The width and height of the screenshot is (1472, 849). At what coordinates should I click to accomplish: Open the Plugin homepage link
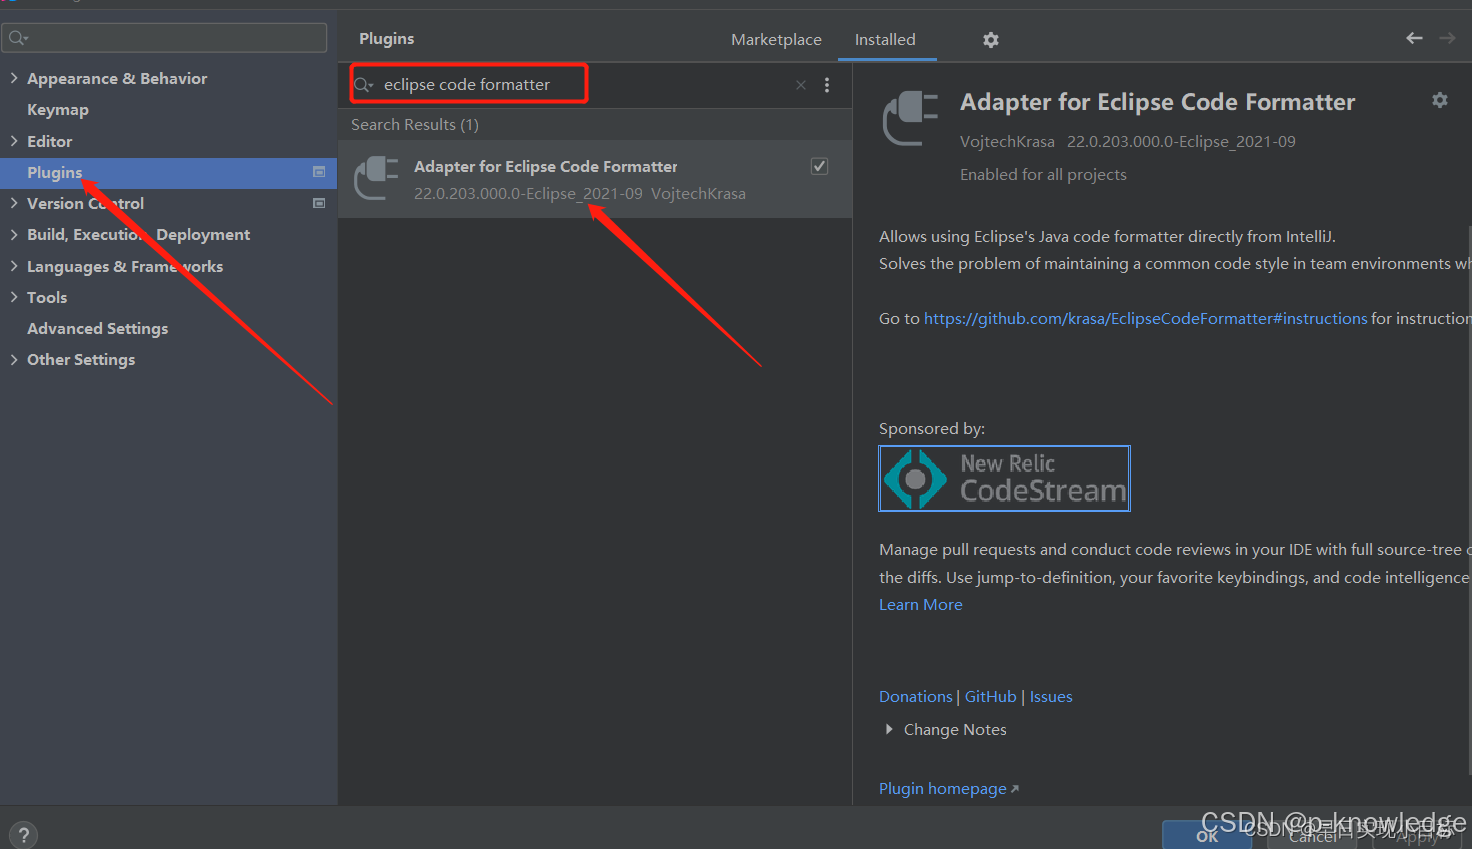click(x=948, y=788)
